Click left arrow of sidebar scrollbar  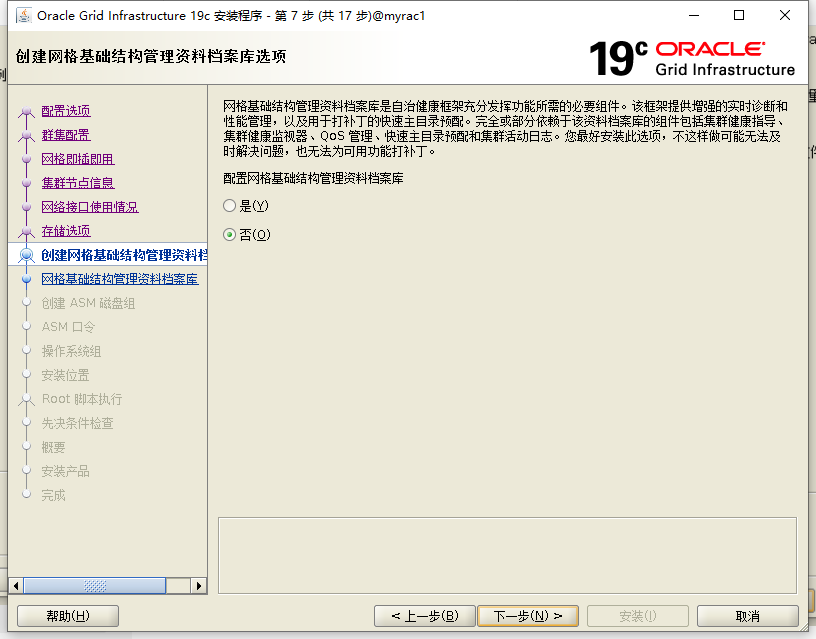[x=16, y=585]
